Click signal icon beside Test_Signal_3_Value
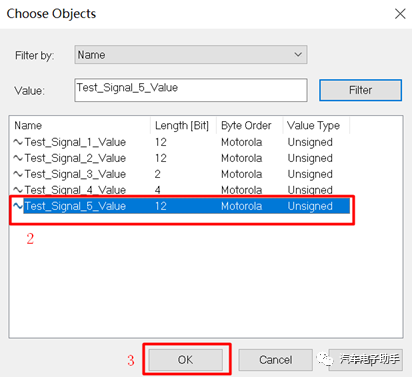This screenshot has height=377, width=412. click(x=18, y=174)
